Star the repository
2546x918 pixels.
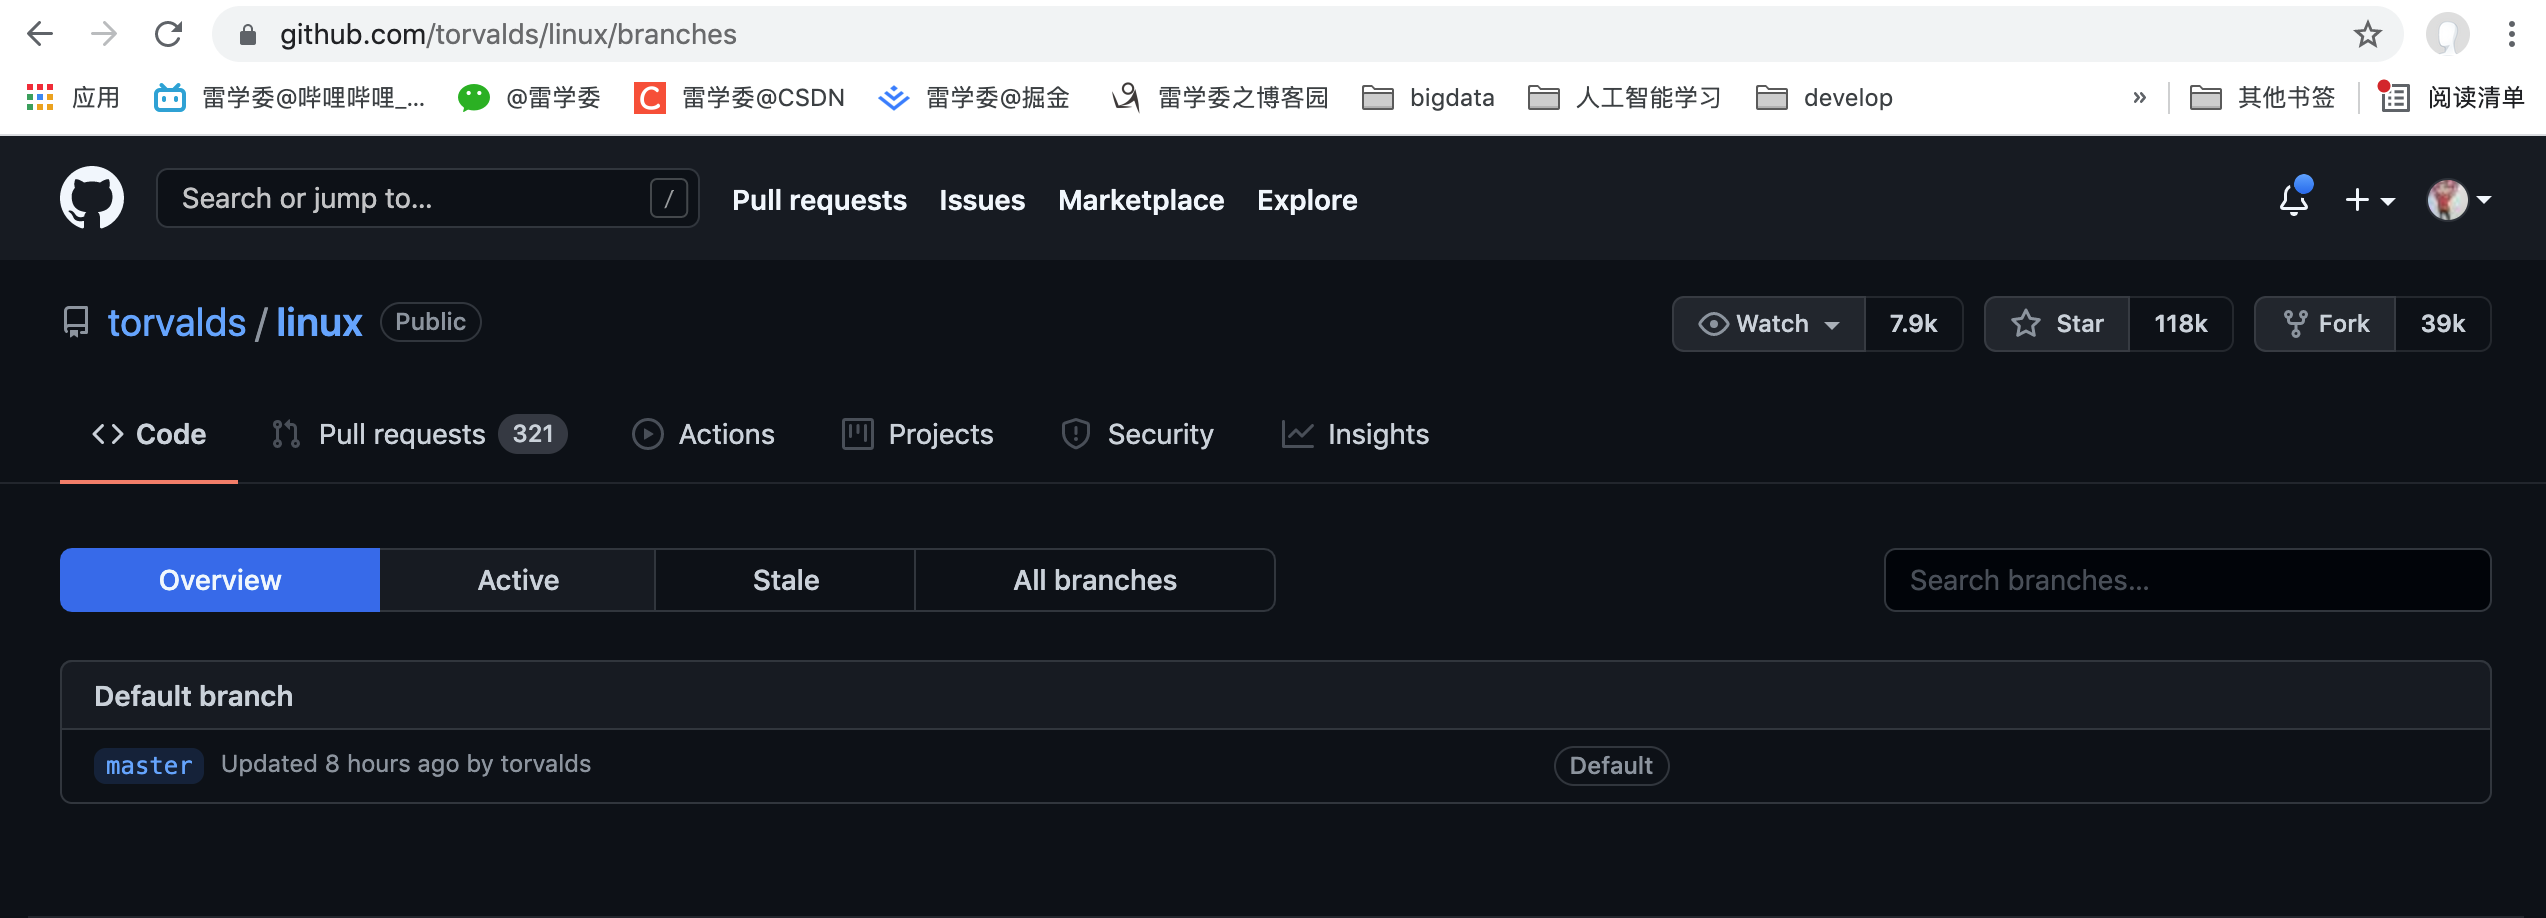(2057, 324)
